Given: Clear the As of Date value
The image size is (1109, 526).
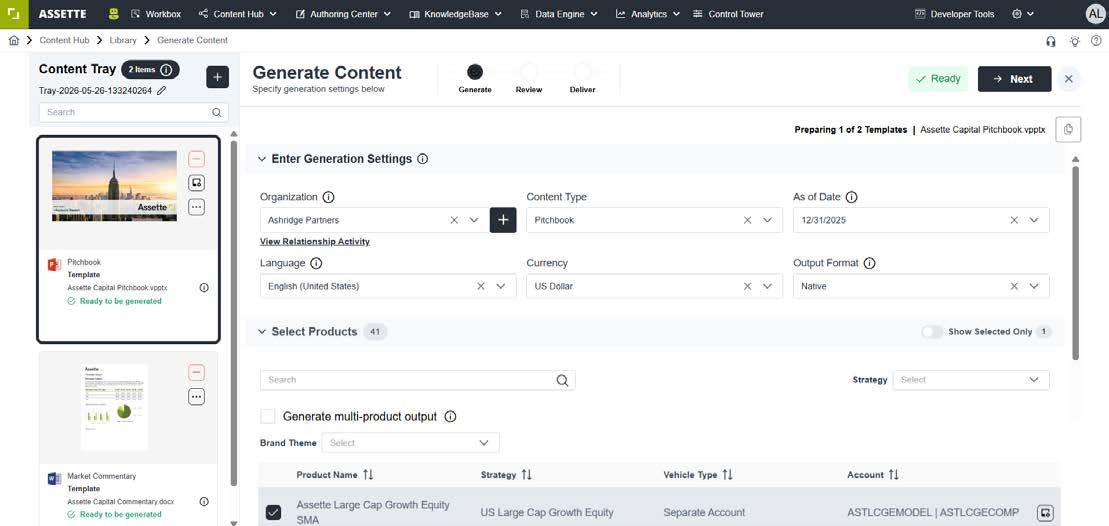Looking at the screenshot, I should click(x=1014, y=220).
